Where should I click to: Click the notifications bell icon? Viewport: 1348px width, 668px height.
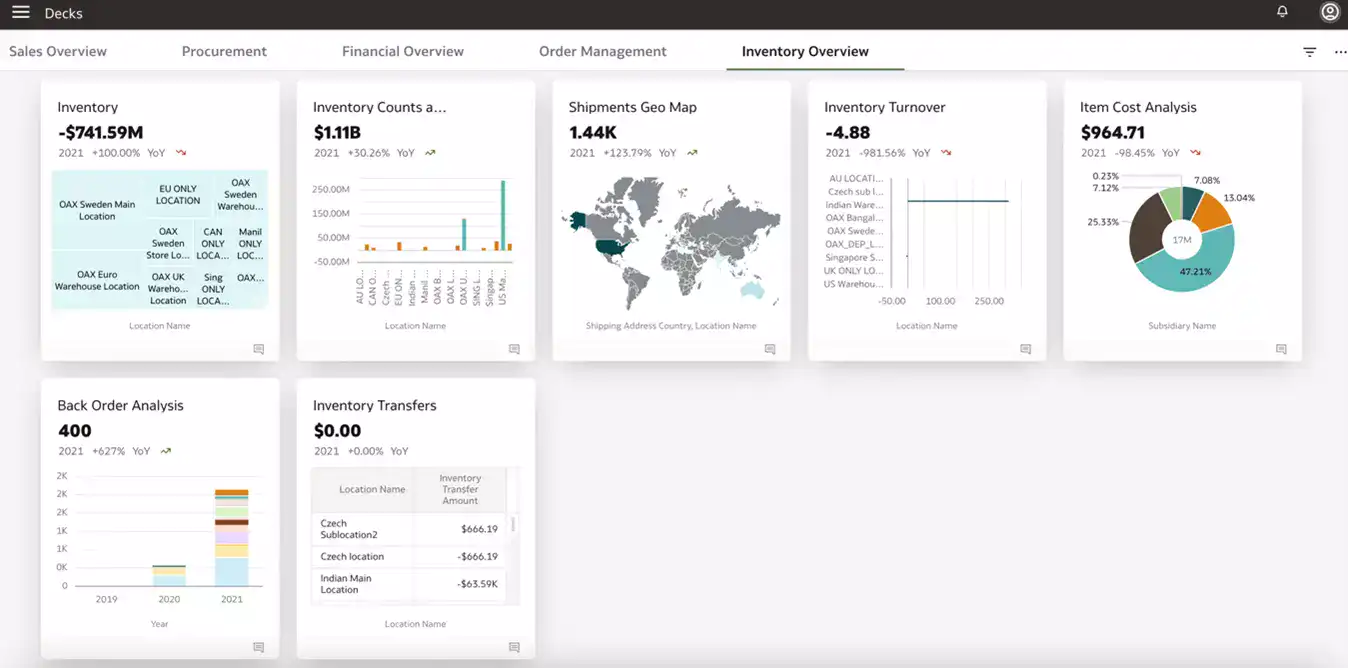pos(1281,13)
